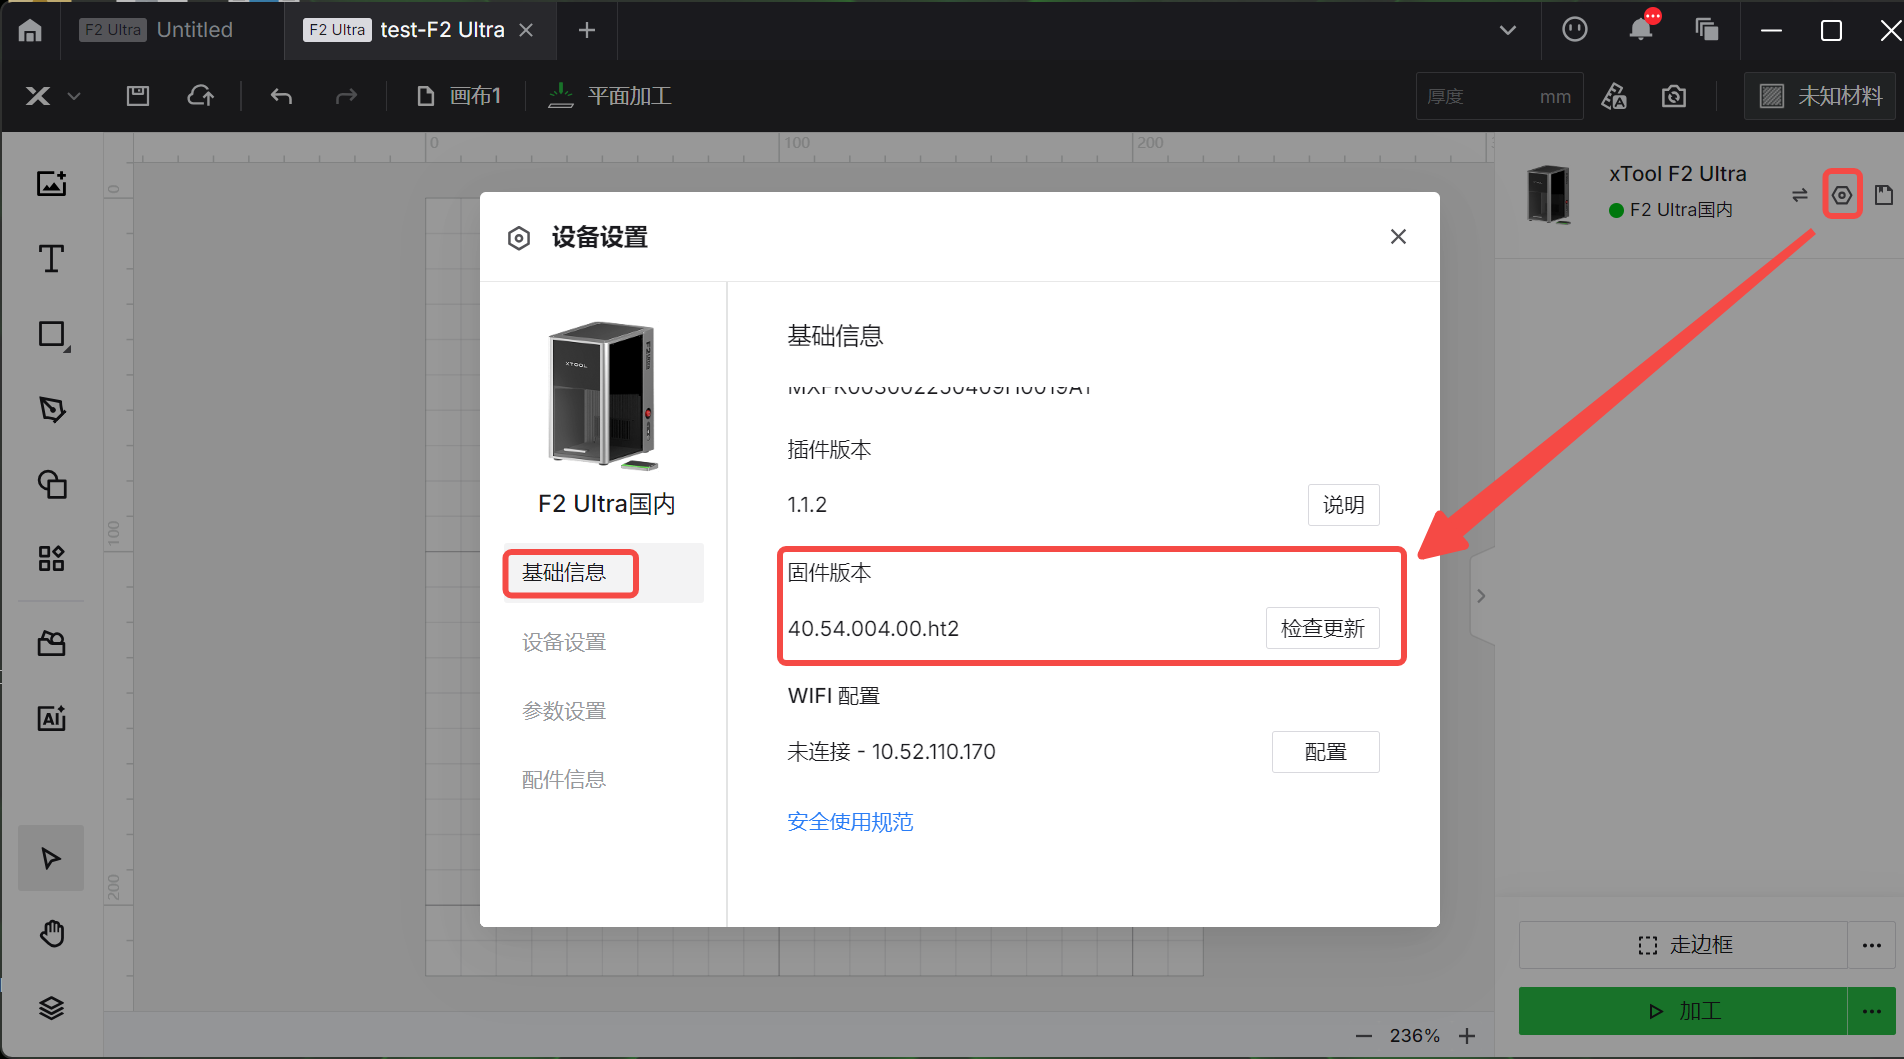
Task: Open the combine shapes tool
Action: (x=52, y=485)
